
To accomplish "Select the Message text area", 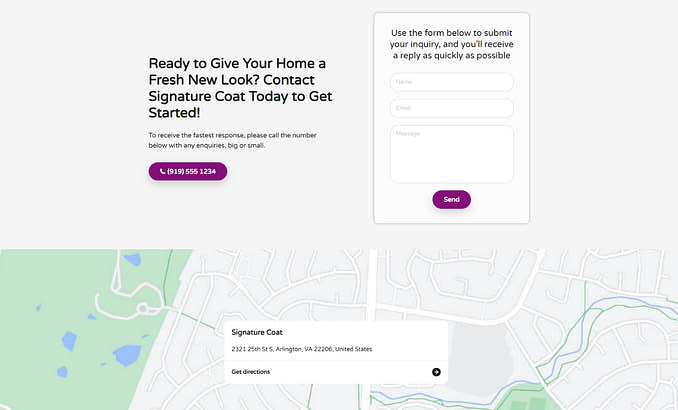I will (451, 153).
